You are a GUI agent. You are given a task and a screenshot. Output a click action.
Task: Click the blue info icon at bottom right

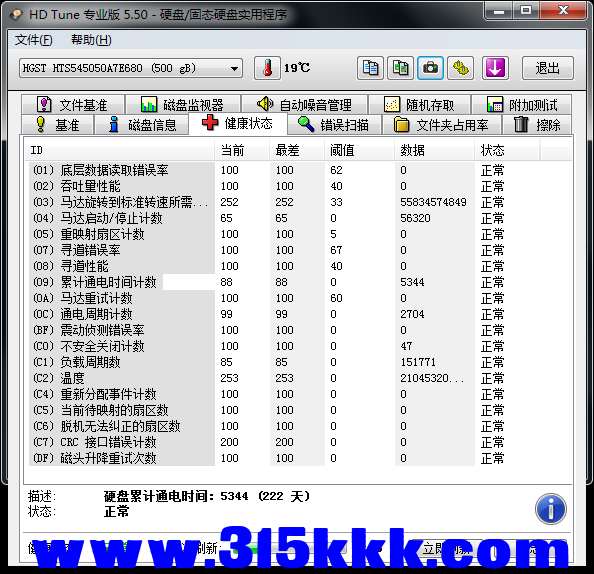[x=551, y=508]
